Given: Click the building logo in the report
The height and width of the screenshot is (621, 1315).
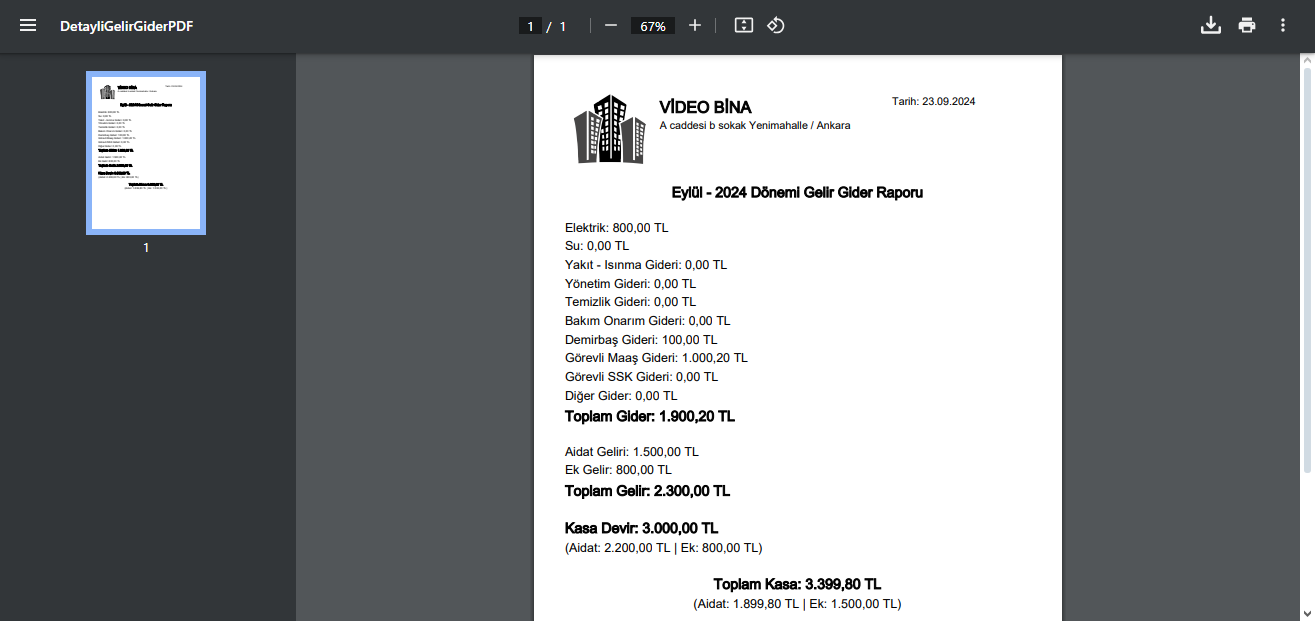Looking at the screenshot, I should pyautogui.click(x=609, y=129).
